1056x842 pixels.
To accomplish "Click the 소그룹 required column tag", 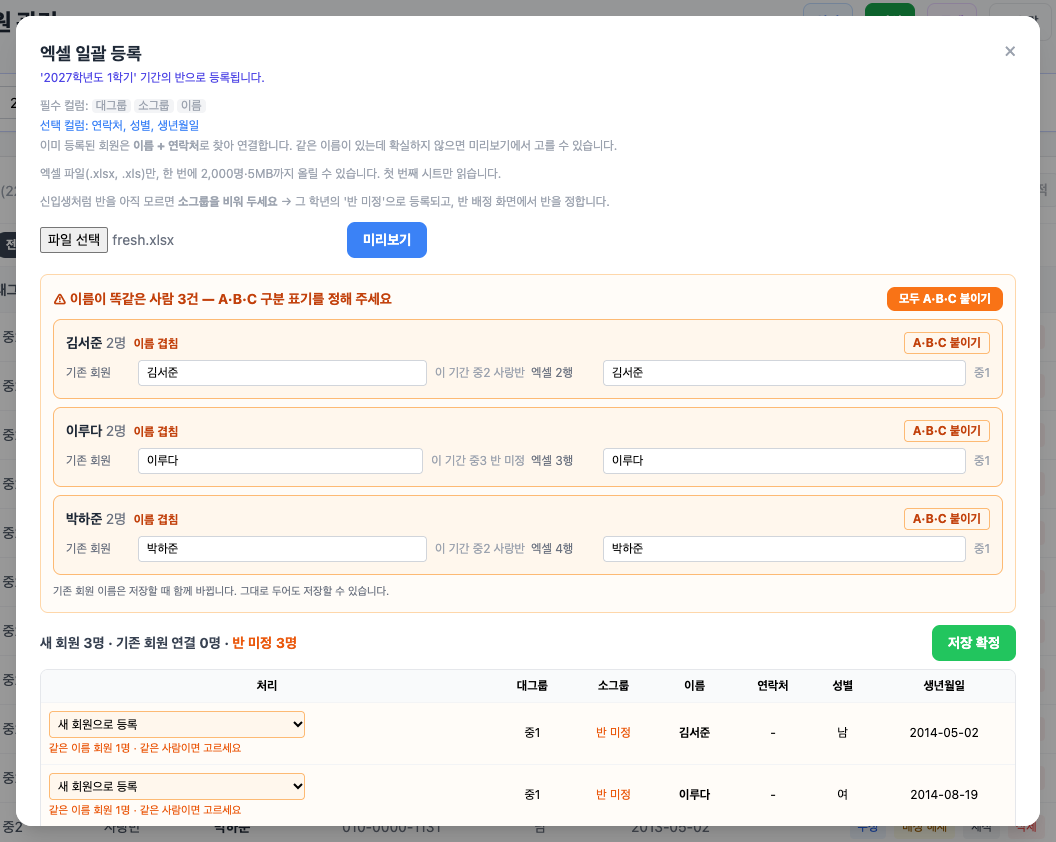I will (x=154, y=105).
